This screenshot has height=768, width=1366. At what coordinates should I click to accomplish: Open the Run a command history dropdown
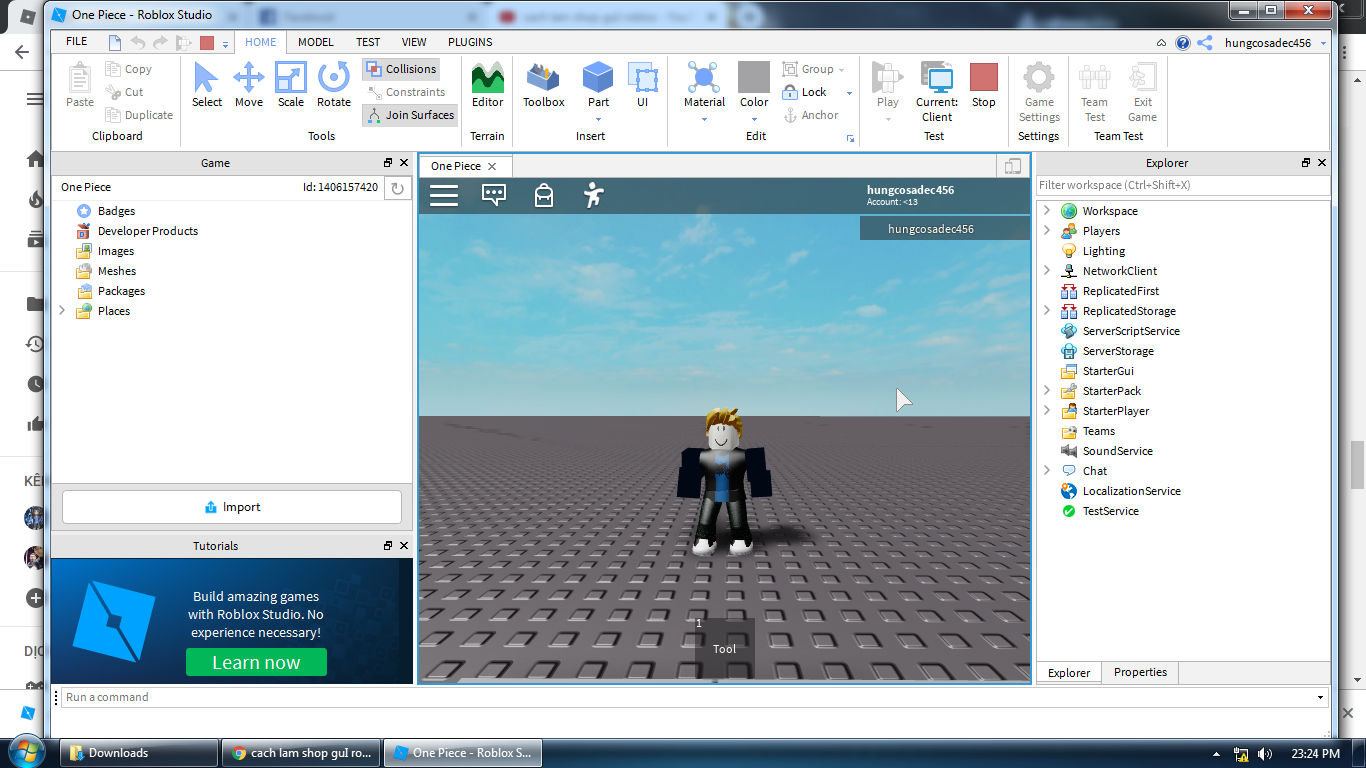tap(1321, 697)
